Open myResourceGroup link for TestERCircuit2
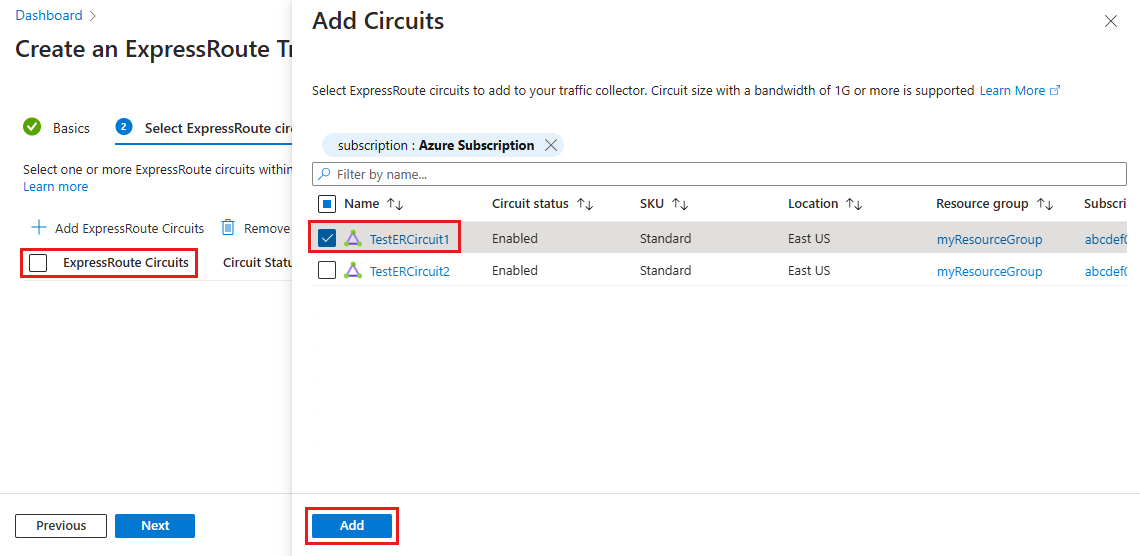This screenshot has height=556, width=1140. point(990,272)
